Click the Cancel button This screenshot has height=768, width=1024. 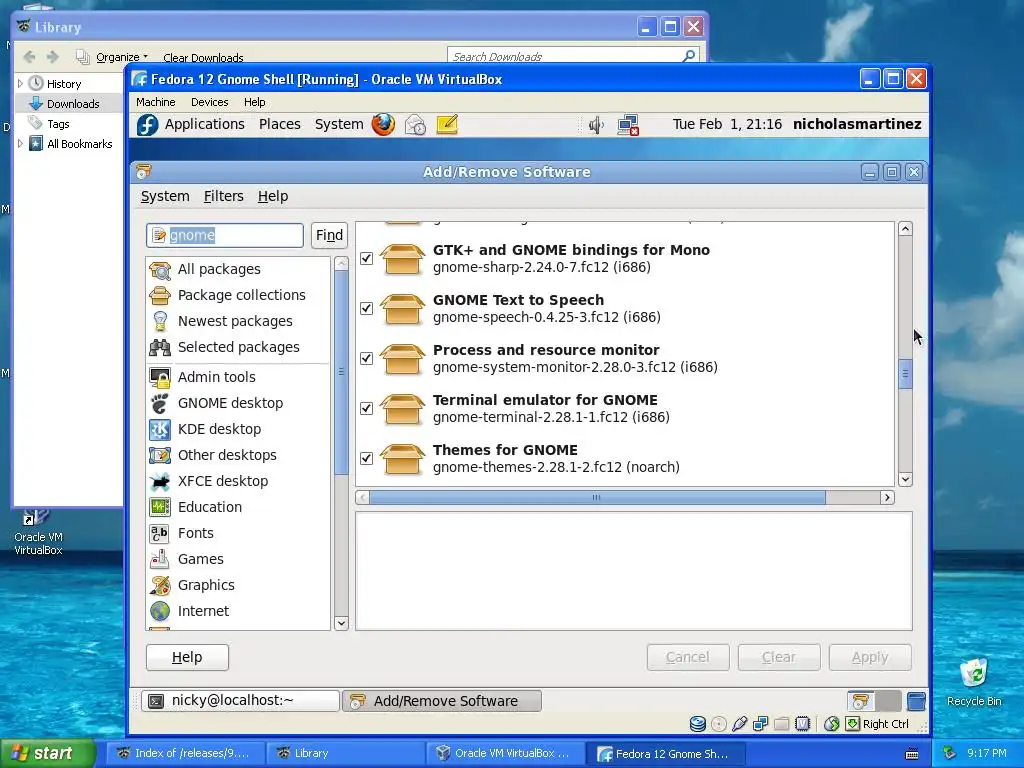point(688,657)
